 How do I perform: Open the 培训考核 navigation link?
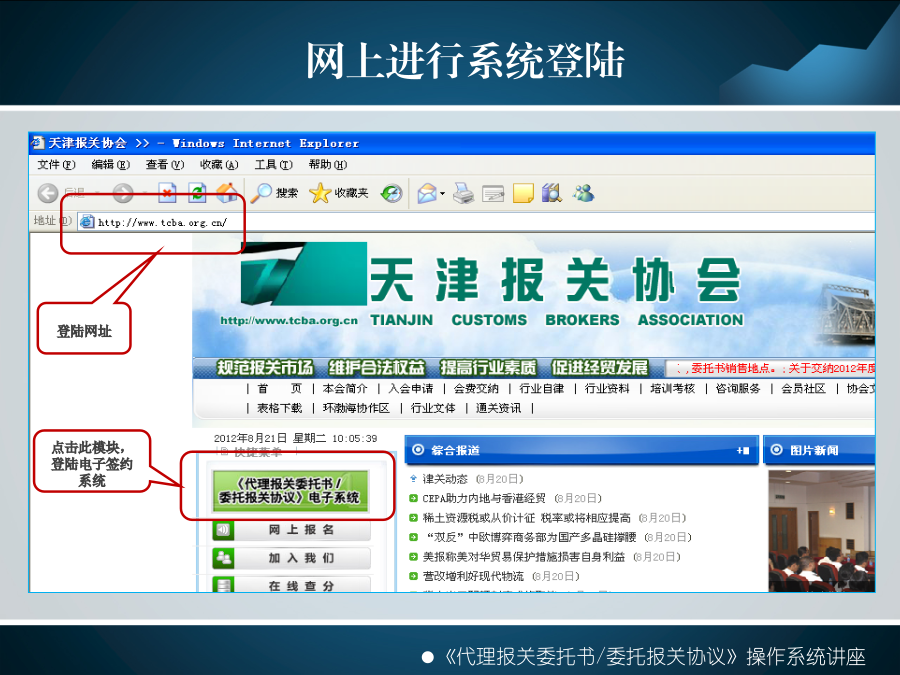[x=673, y=389]
